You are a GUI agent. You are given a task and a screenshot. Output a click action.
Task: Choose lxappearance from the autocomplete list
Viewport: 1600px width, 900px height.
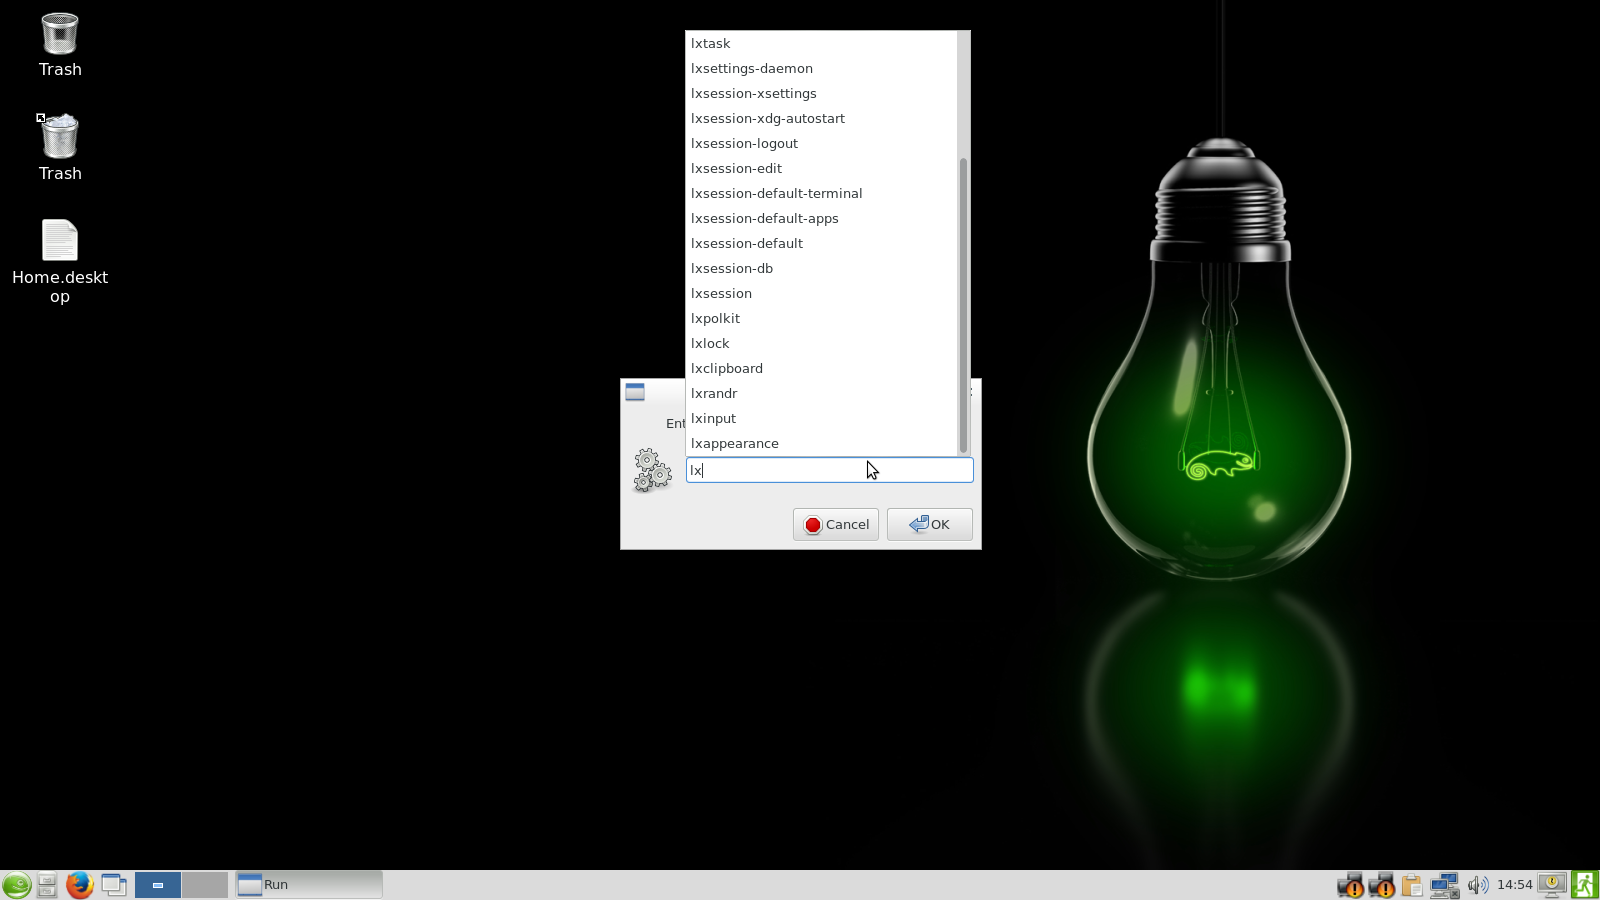click(735, 443)
